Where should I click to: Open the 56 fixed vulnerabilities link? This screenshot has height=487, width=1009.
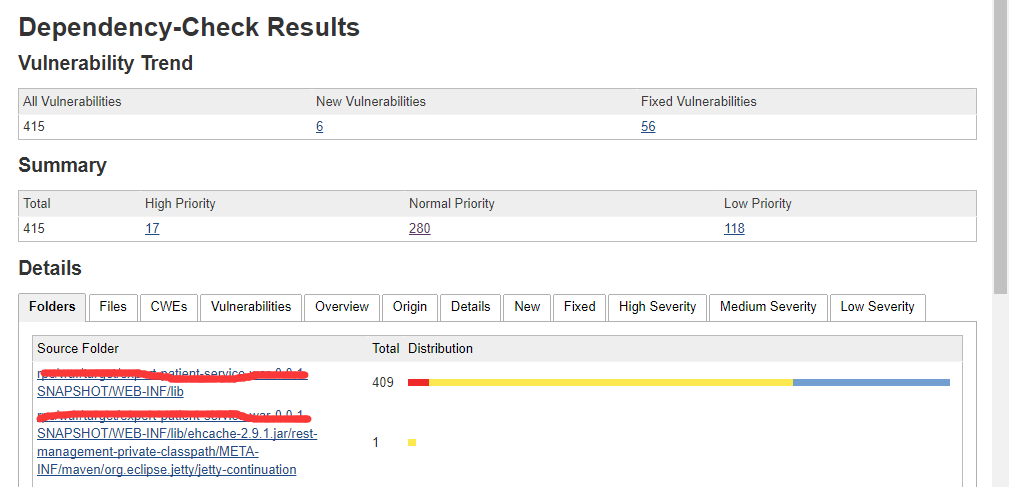click(x=648, y=127)
